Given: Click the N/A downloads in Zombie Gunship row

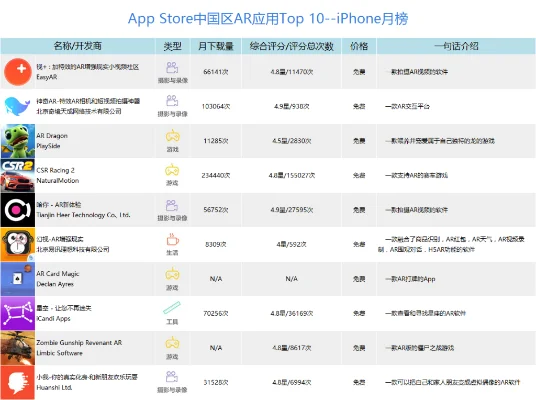Looking at the screenshot, I should click(216, 348).
